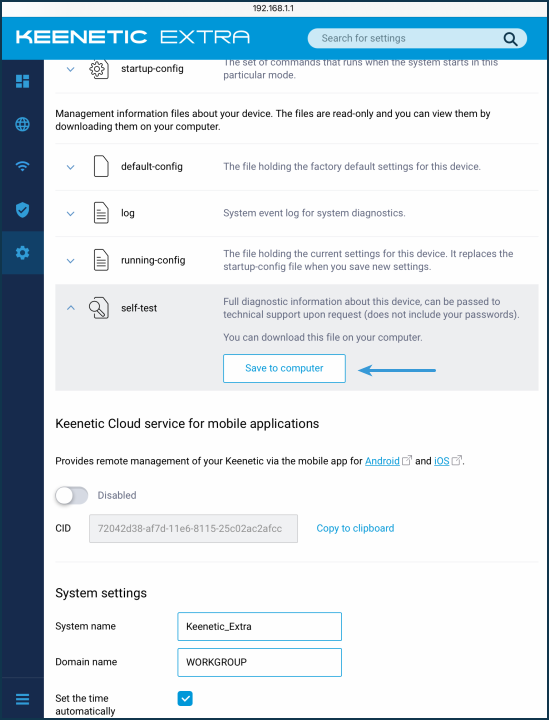Open the dashboard icon in sidebar
Screen dimensions: 549x720
(22, 81)
